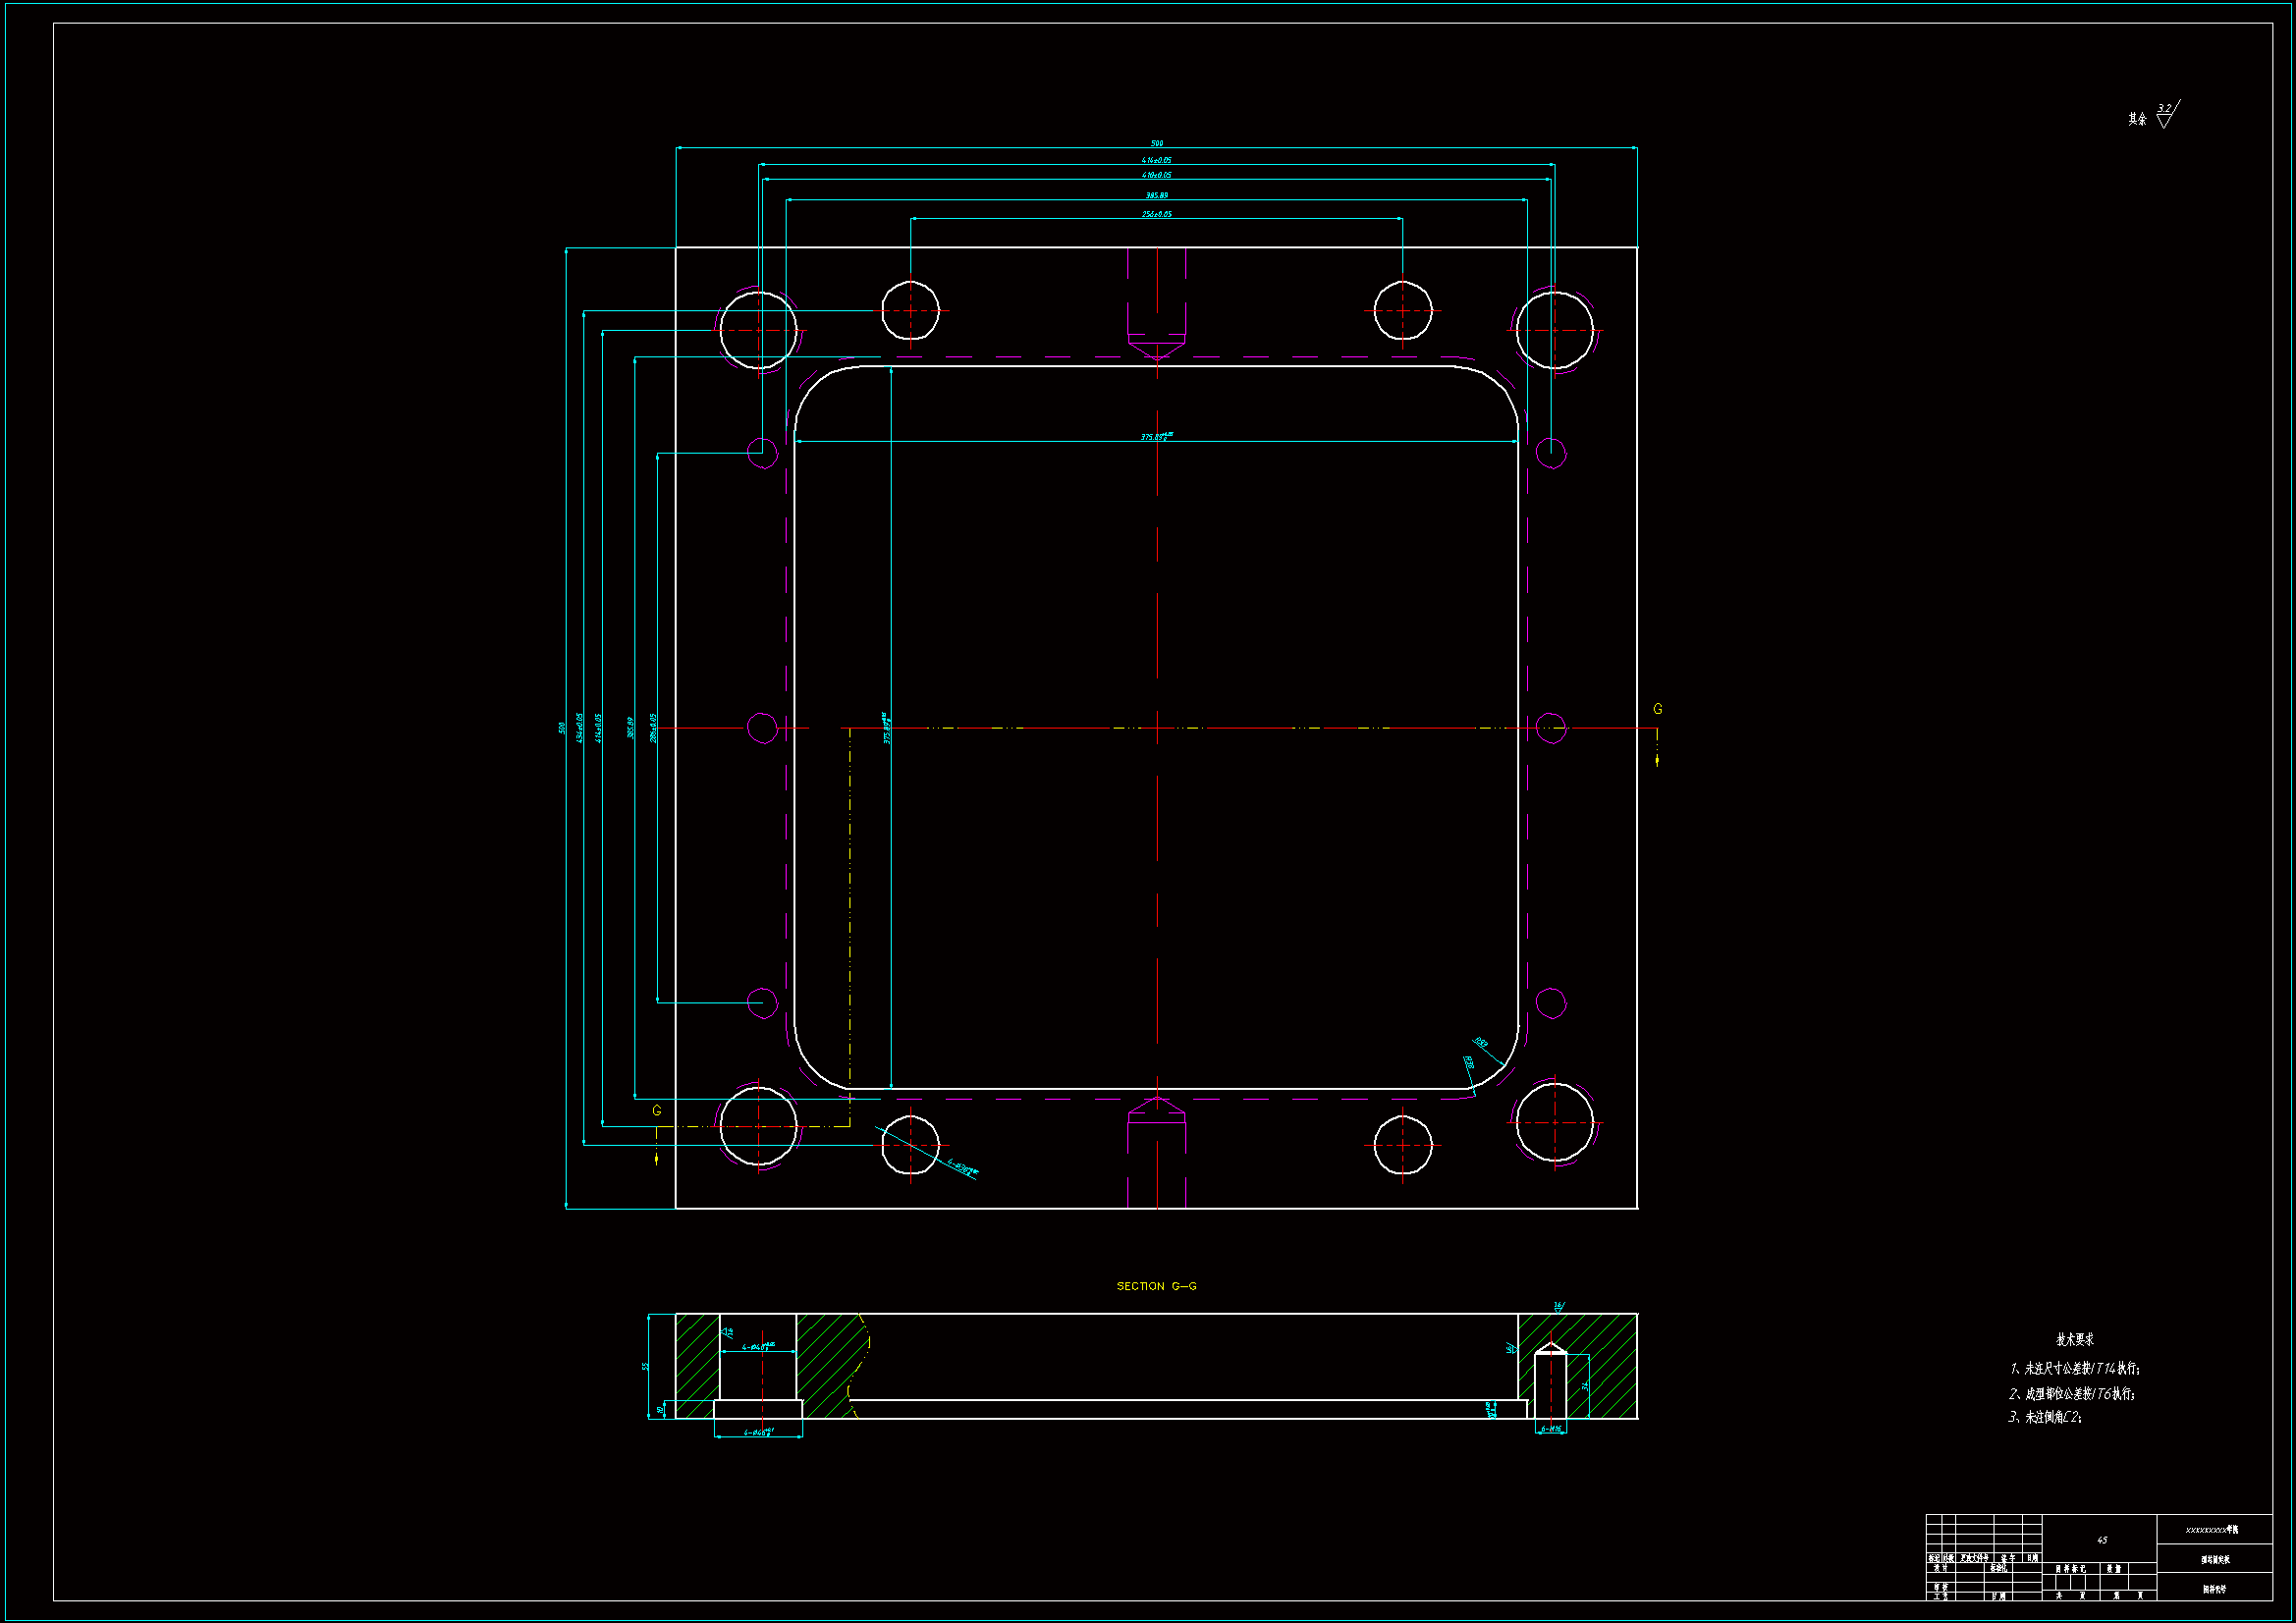The image size is (2296, 1623).
Task: Select the xxxxxxxxx school name title cell
Action: pos(2212,1530)
